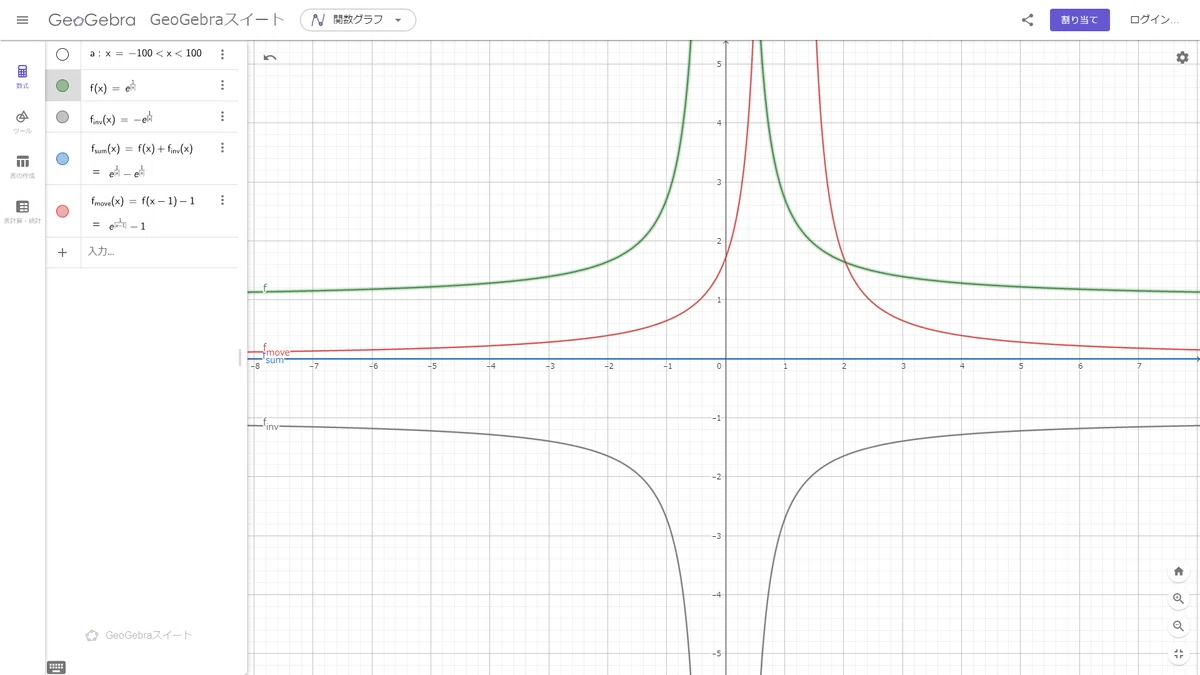Open the virtual keyboard icon

click(x=56, y=667)
